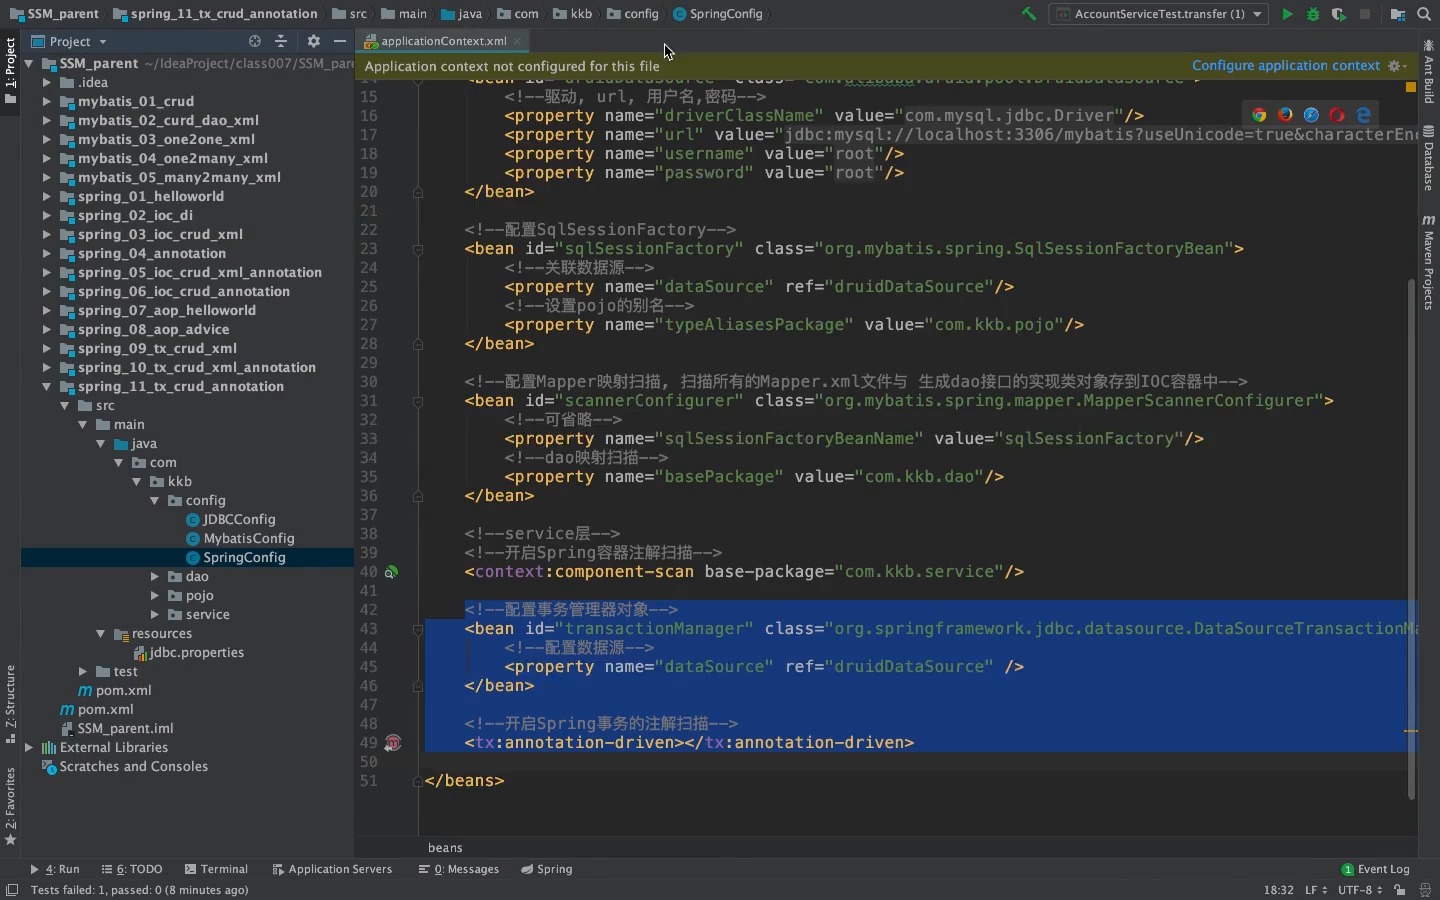This screenshot has width=1440, height=900.
Task: Open line separator LF selector
Action: (1316, 890)
